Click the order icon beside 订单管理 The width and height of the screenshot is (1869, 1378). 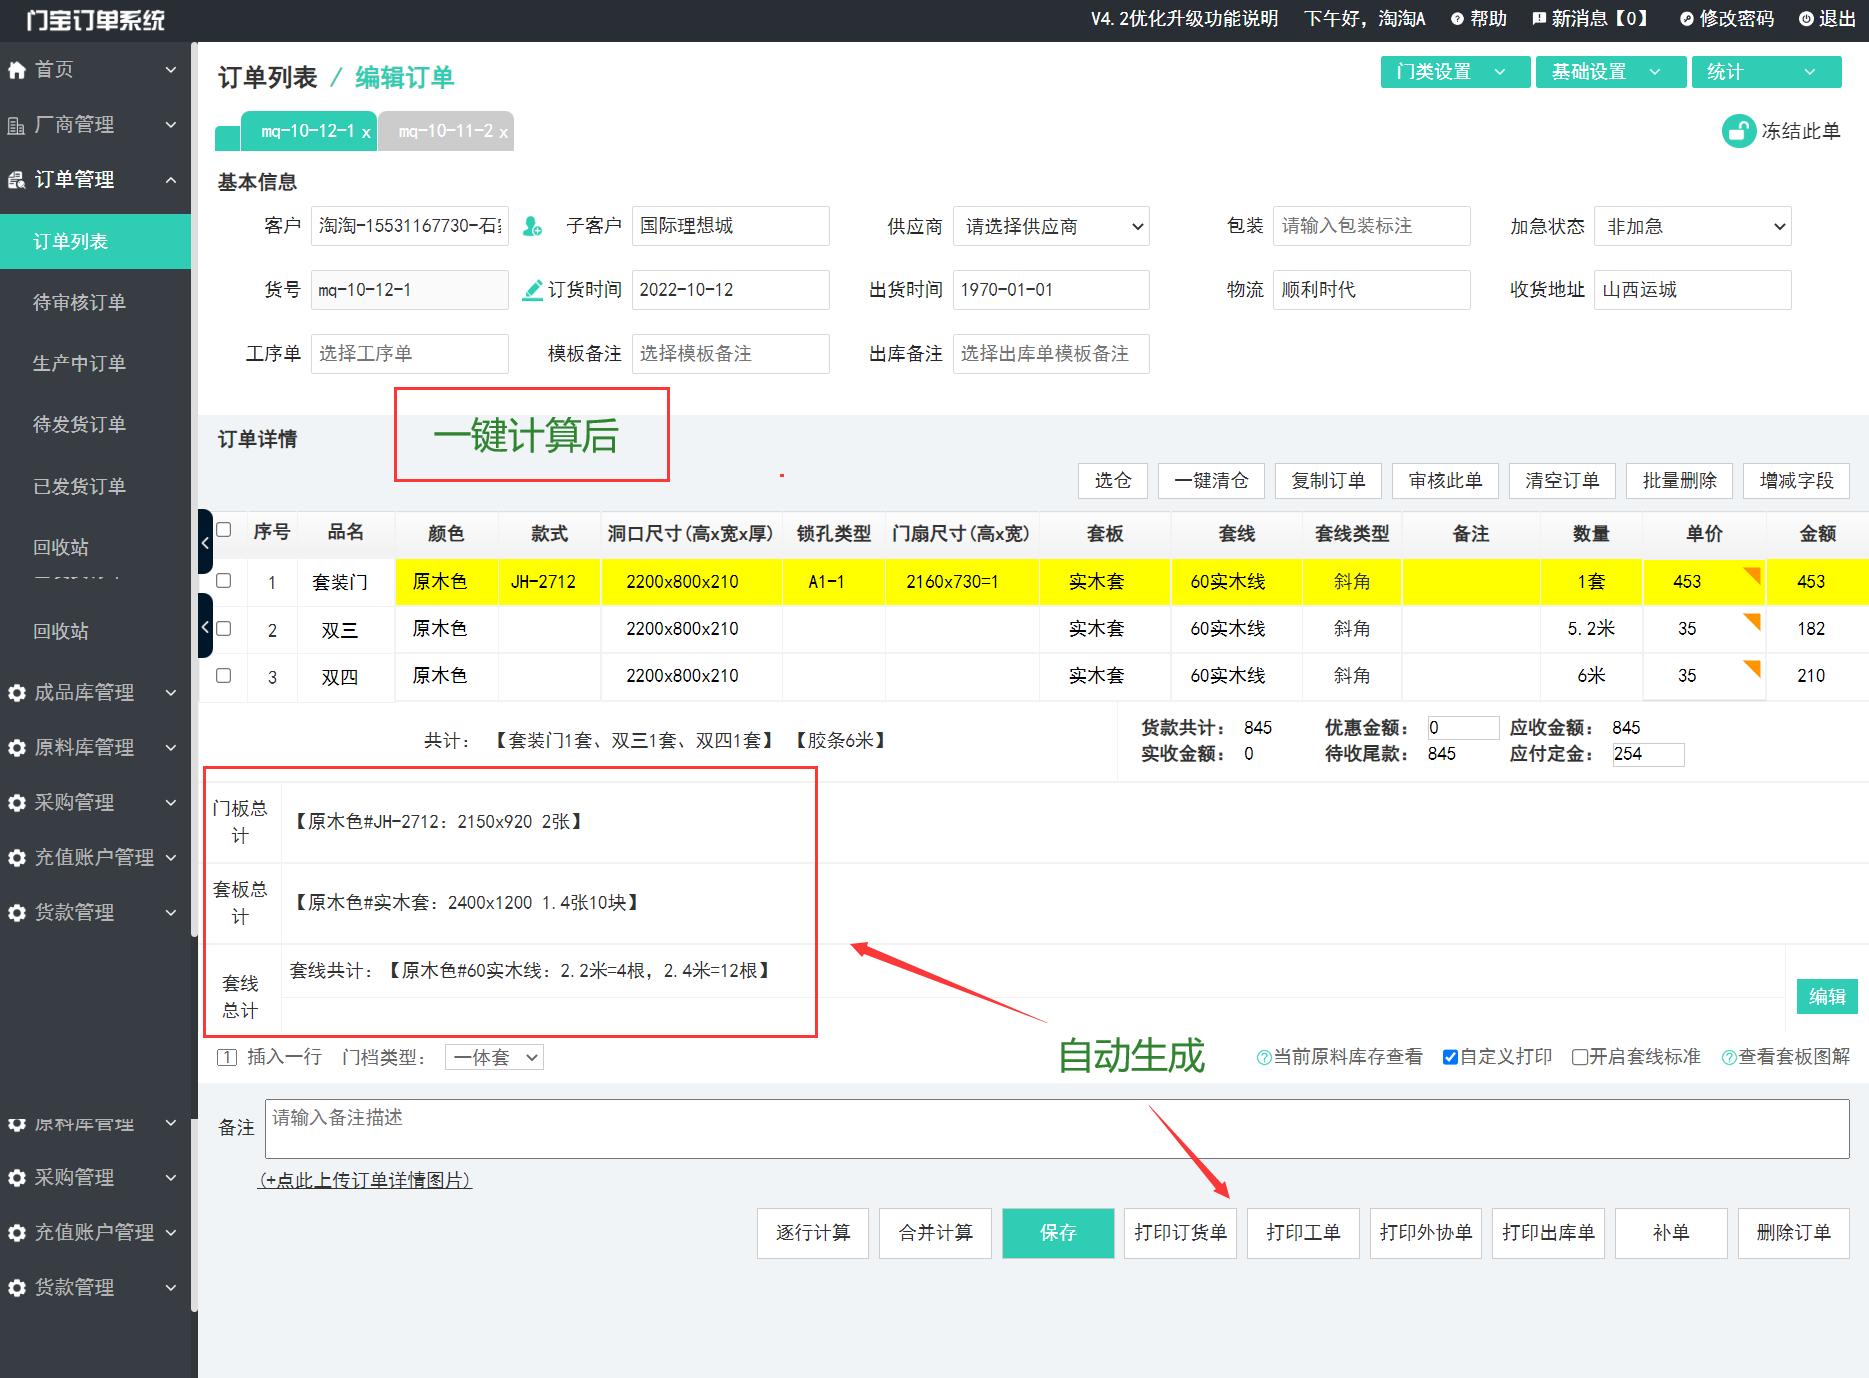(x=16, y=180)
